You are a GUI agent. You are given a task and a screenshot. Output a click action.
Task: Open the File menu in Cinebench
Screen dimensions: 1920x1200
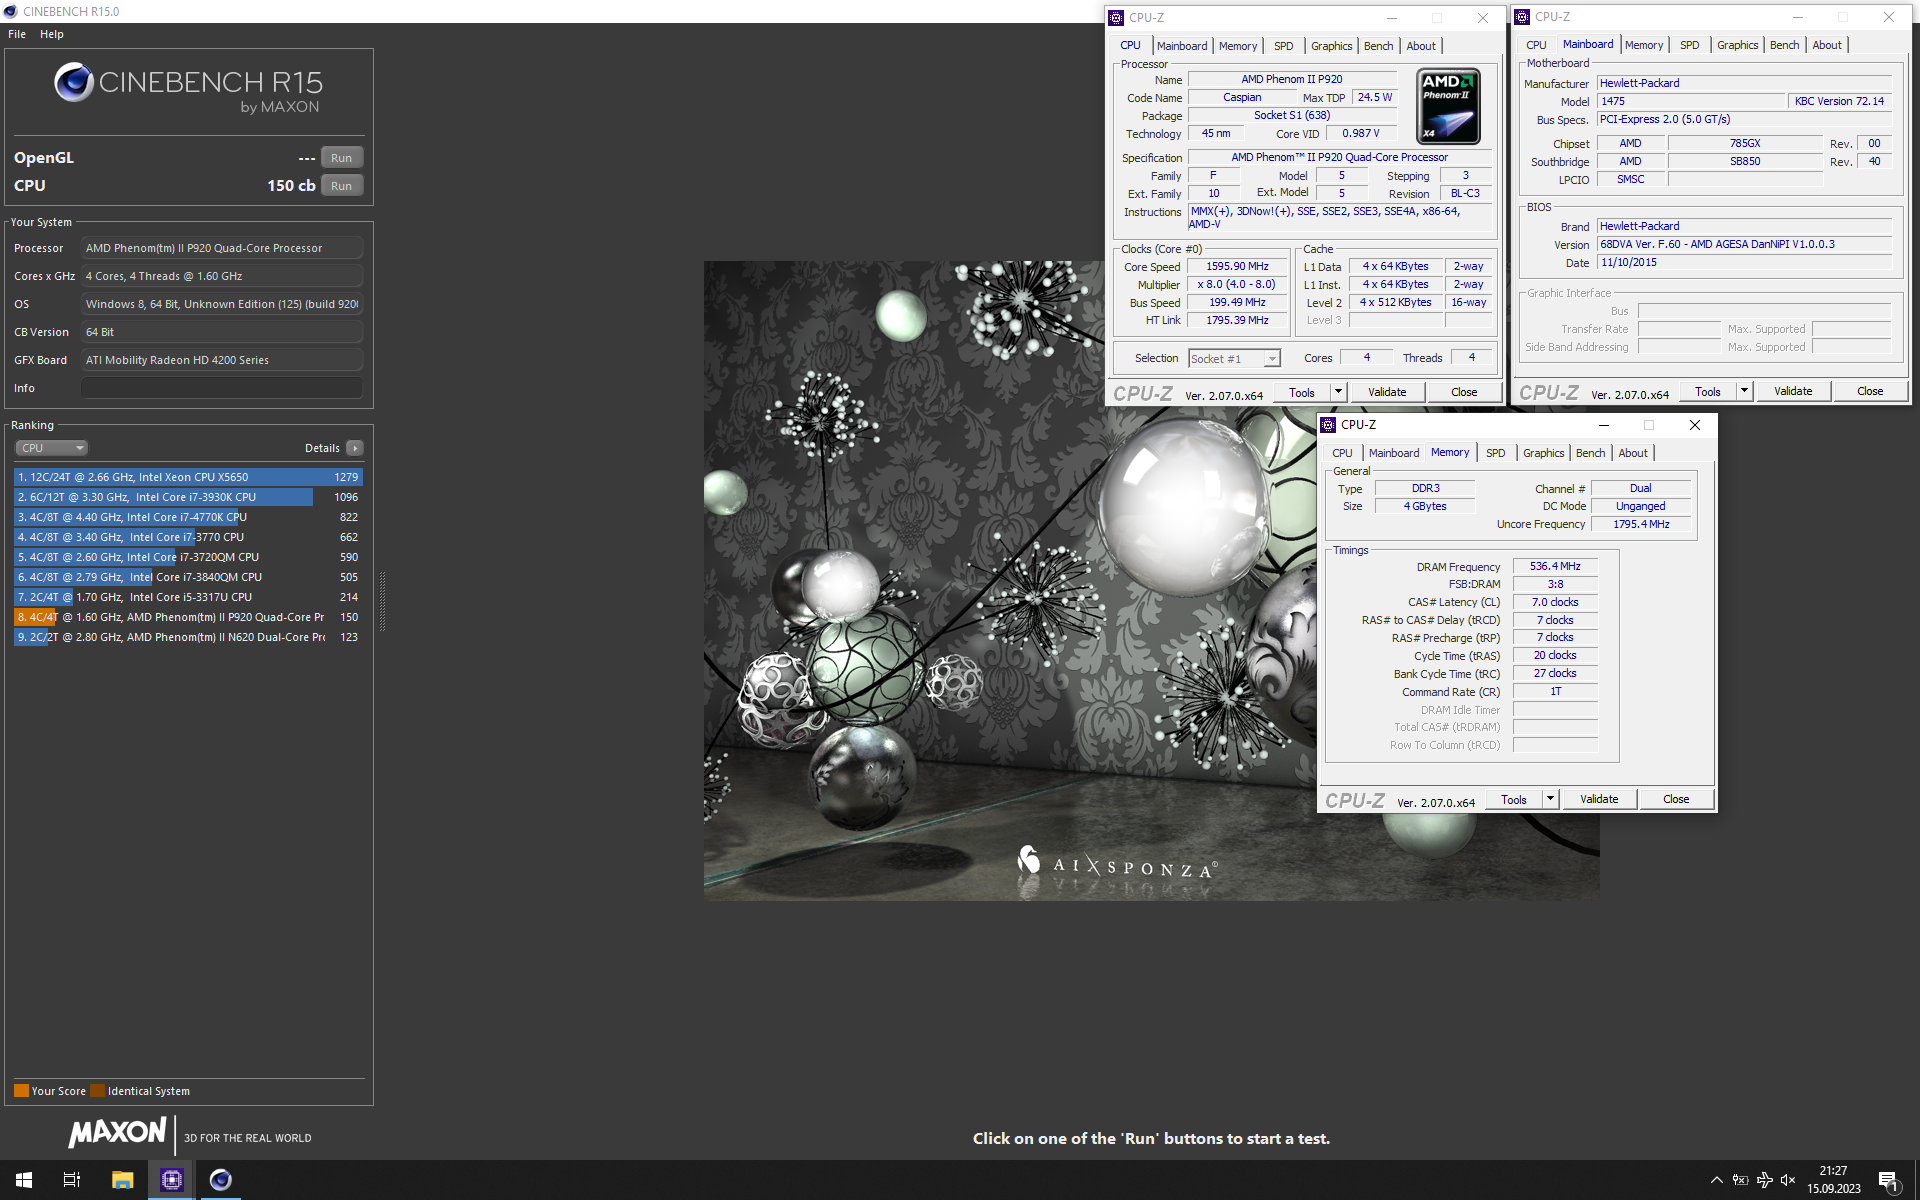coord(17,34)
